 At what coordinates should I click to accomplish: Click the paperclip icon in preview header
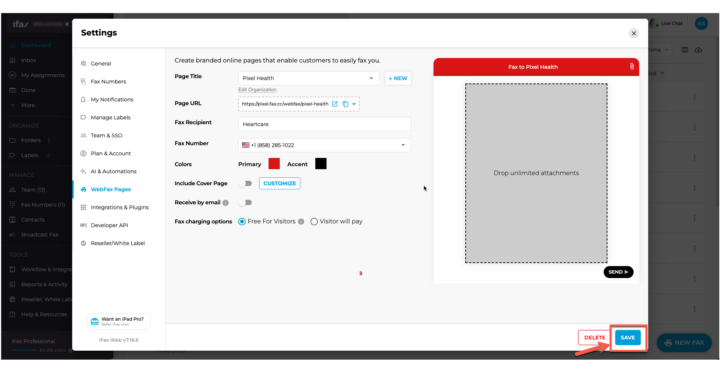point(632,67)
